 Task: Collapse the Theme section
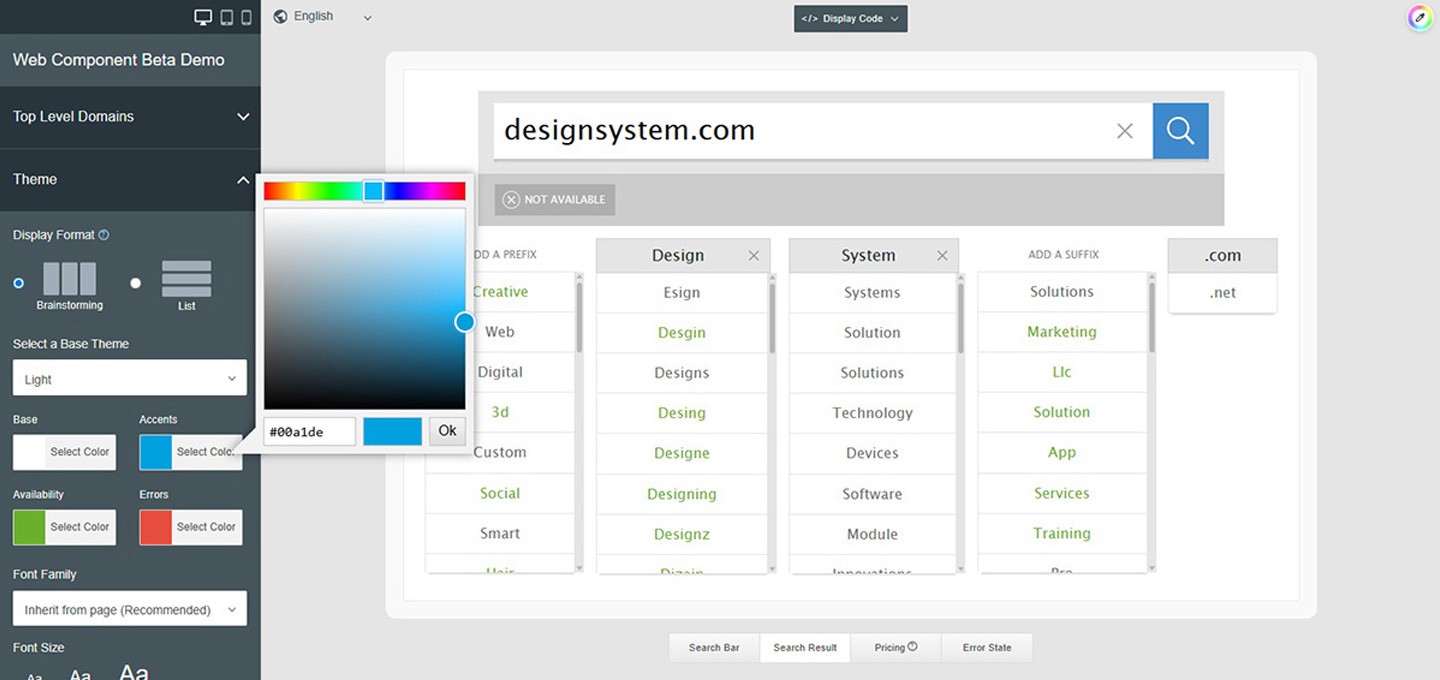pos(242,180)
